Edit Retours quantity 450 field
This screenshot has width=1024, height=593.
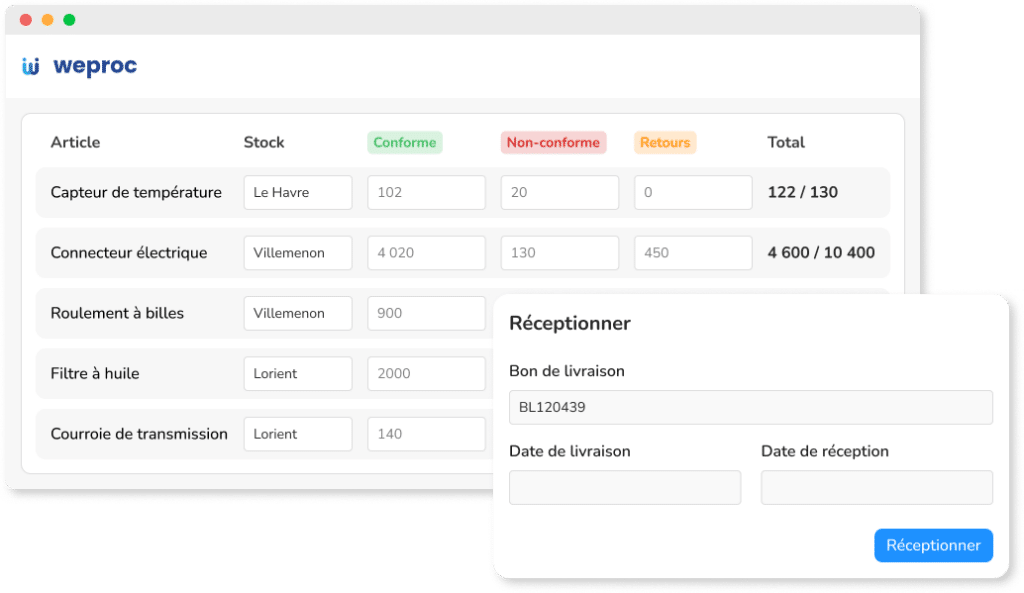692,253
